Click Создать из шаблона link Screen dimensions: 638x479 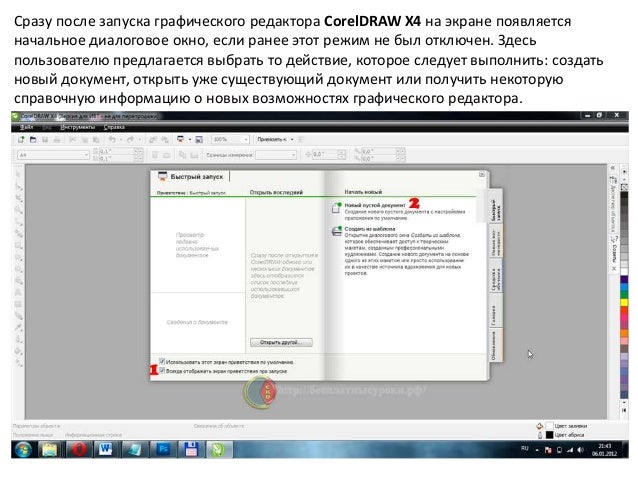[x=369, y=229]
